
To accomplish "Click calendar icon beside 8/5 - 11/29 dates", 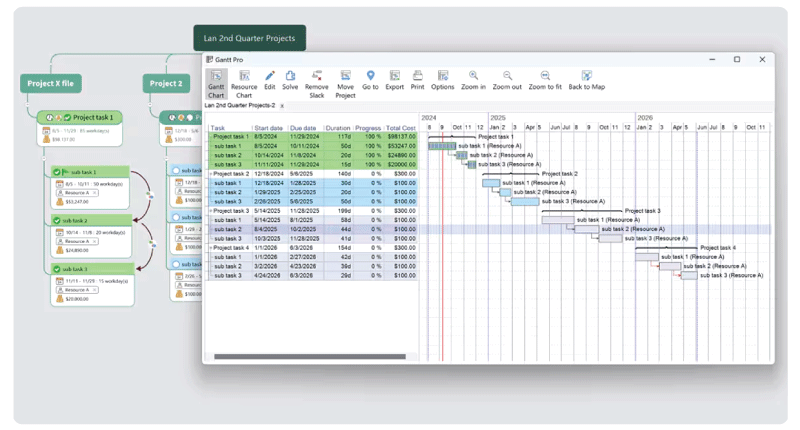I will tap(46, 131).
